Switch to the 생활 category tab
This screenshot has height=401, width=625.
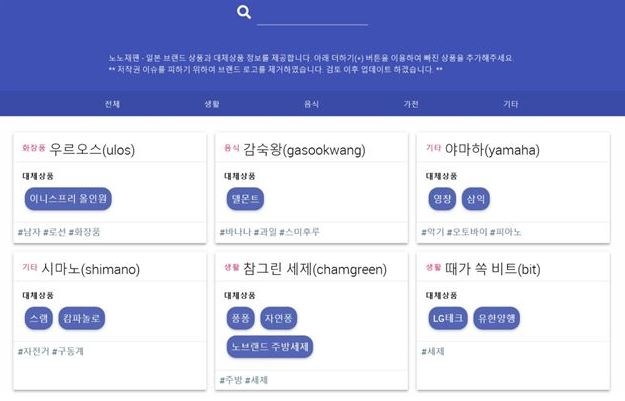[212, 104]
